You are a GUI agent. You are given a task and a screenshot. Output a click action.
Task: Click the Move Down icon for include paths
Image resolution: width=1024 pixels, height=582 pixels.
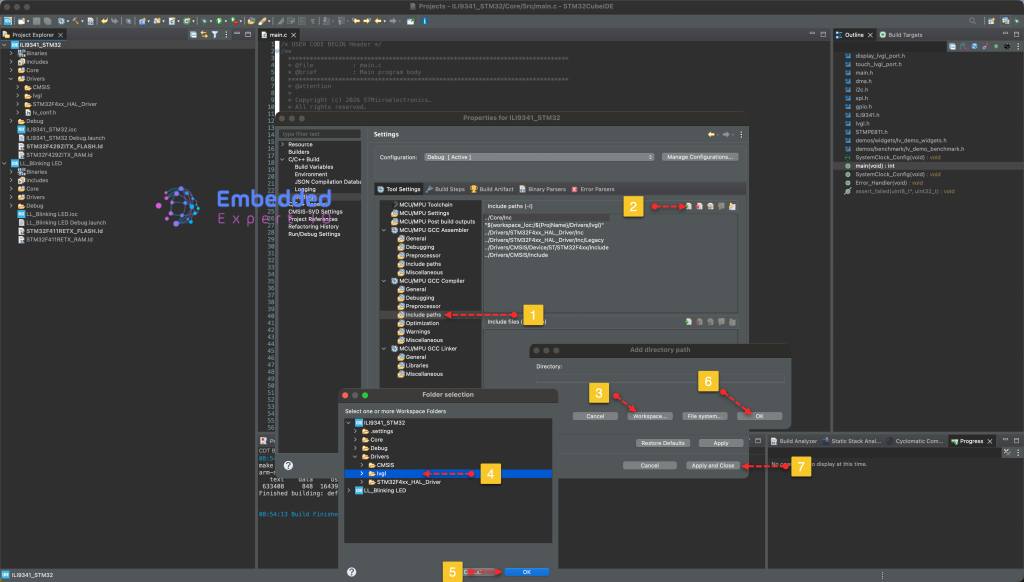[x=732, y=207]
